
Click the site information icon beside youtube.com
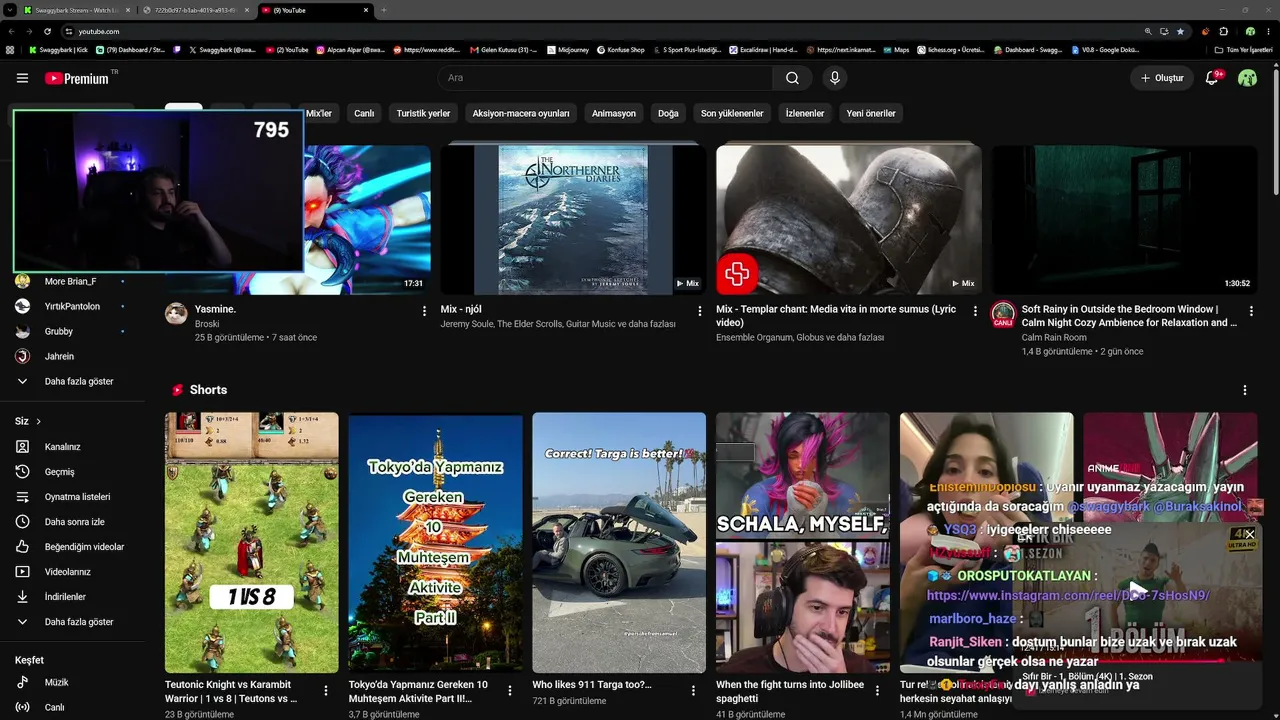[68, 31]
